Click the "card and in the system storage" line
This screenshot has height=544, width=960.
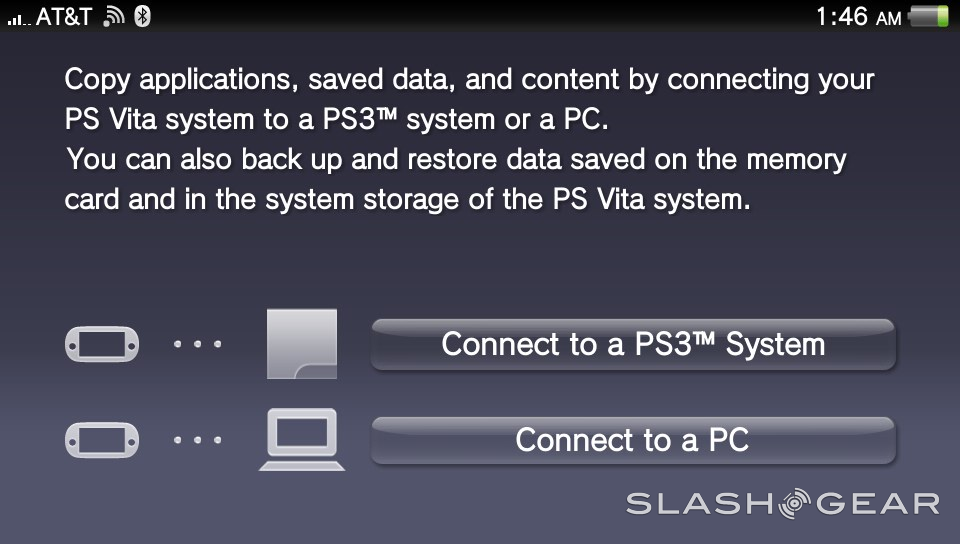pyautogui.click(x=406, y=199)
